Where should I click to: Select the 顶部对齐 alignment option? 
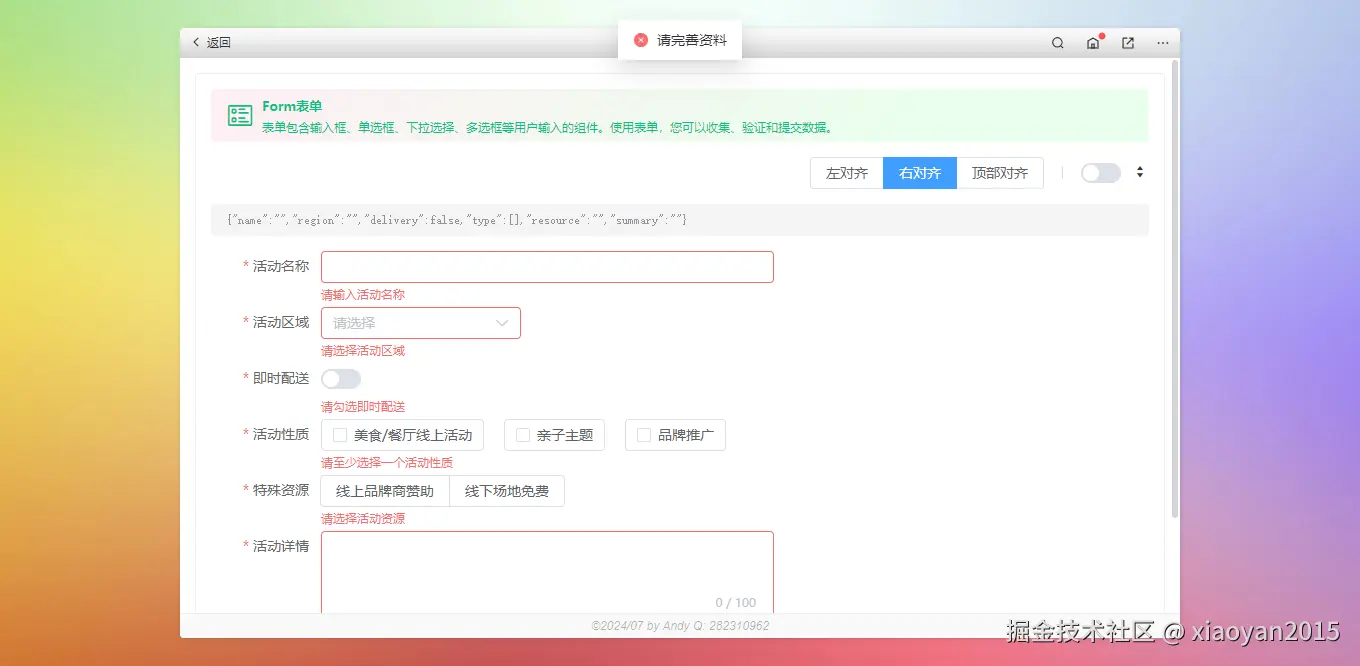pos(999,172)
